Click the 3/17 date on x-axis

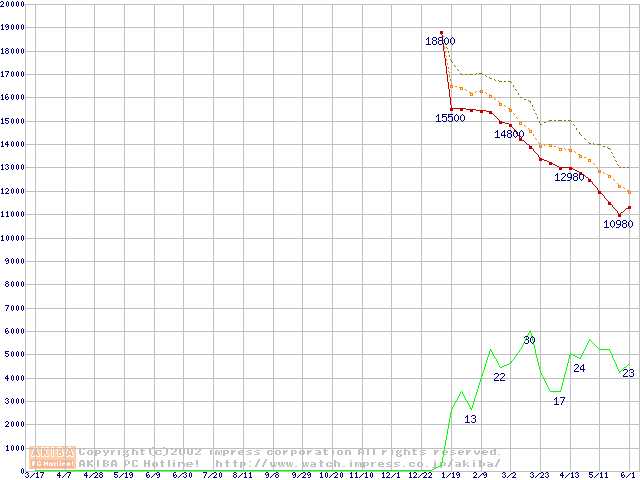coord(34,475)
